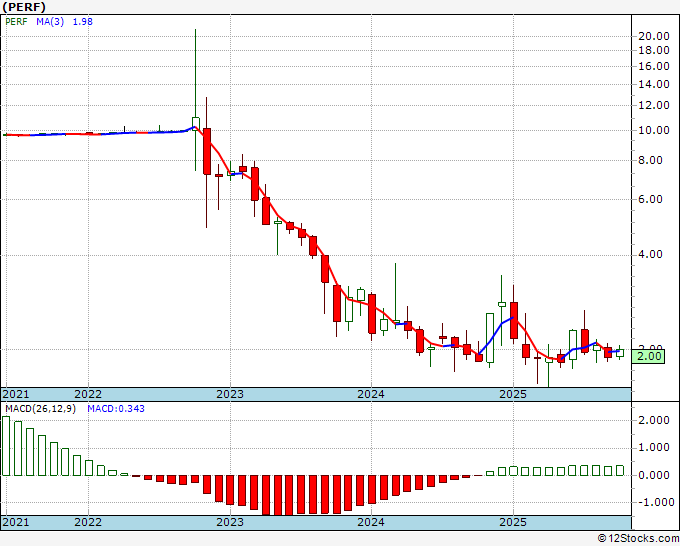Click 2021 on the price chart time axis

[x=16, y=394]
